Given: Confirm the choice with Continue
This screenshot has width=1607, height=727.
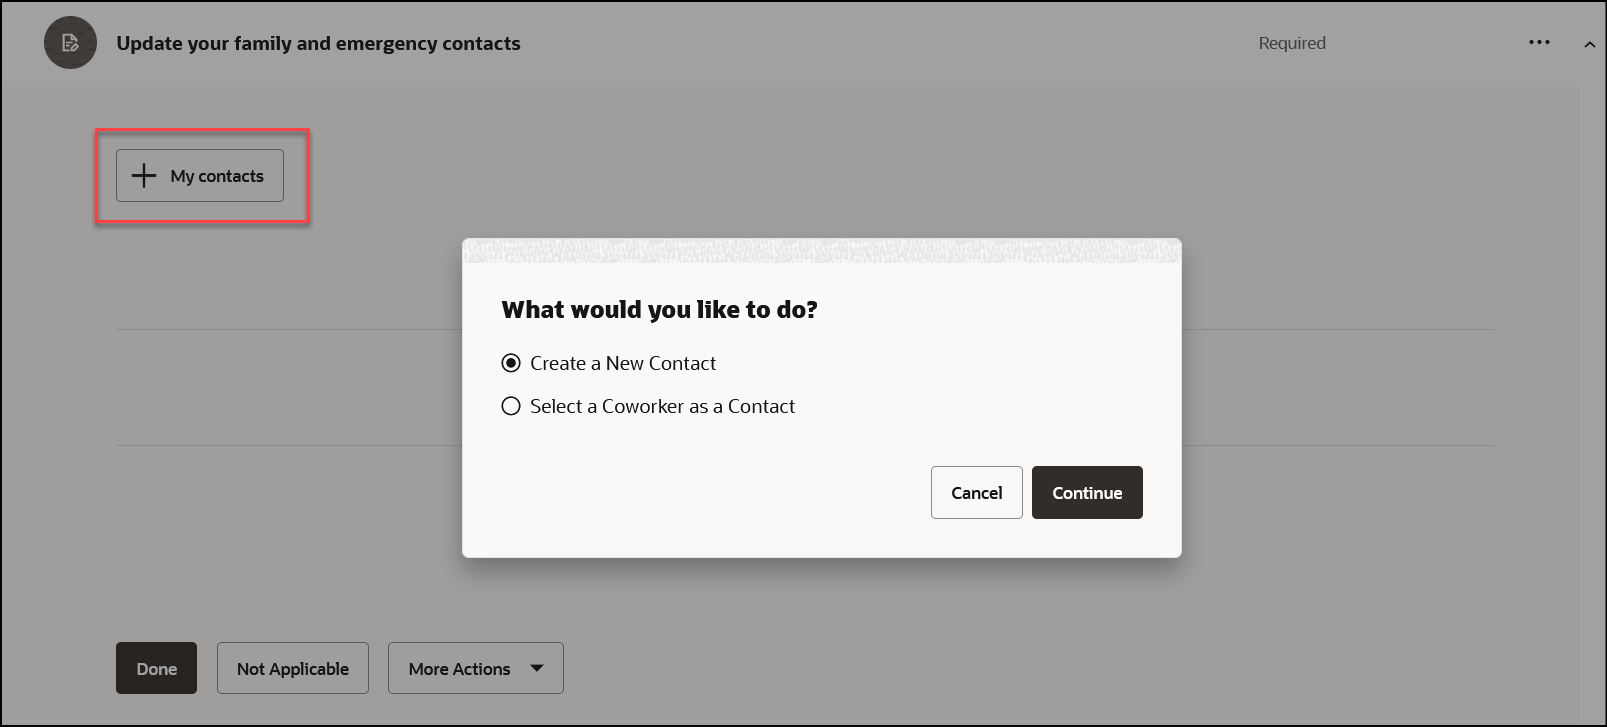Looking at the screenshot, I should (1087, 492).
